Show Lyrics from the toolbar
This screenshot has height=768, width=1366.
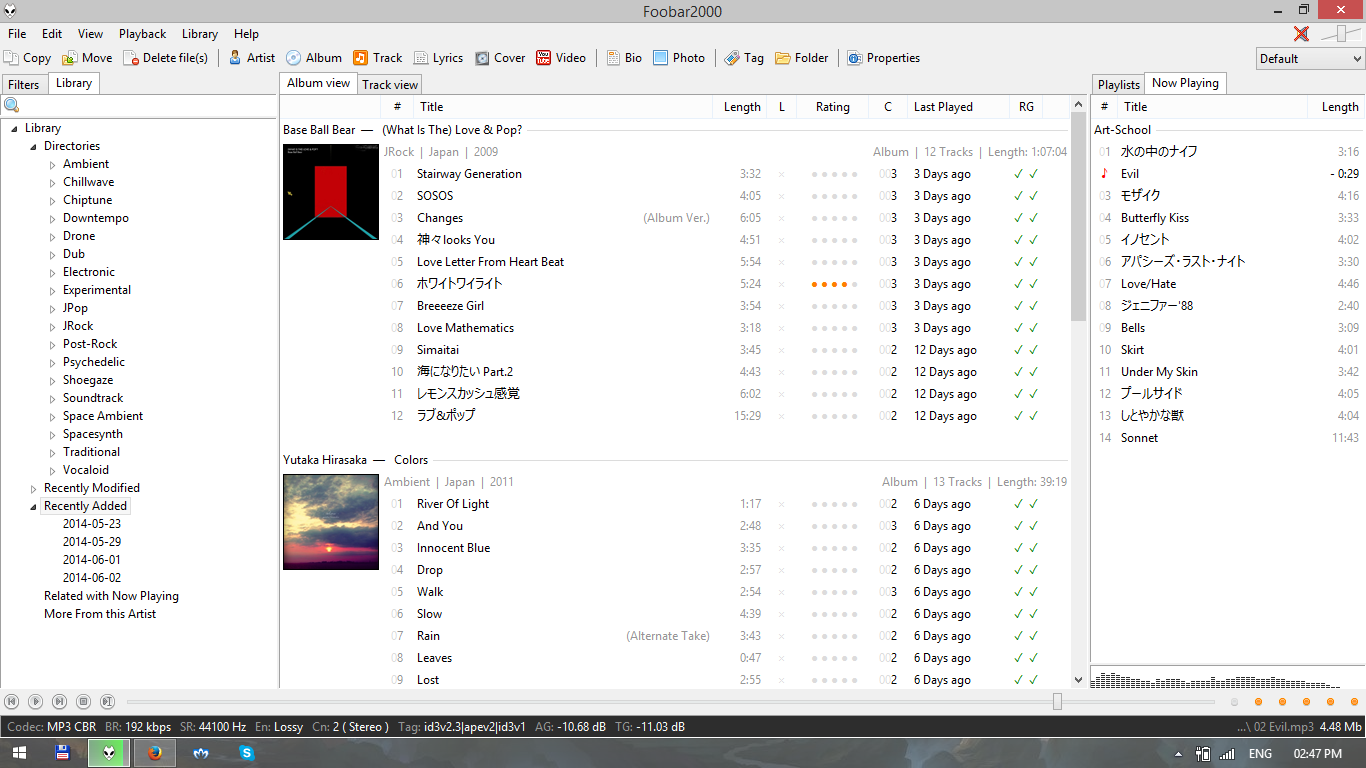pyautogui.click(x=438, y=58)
